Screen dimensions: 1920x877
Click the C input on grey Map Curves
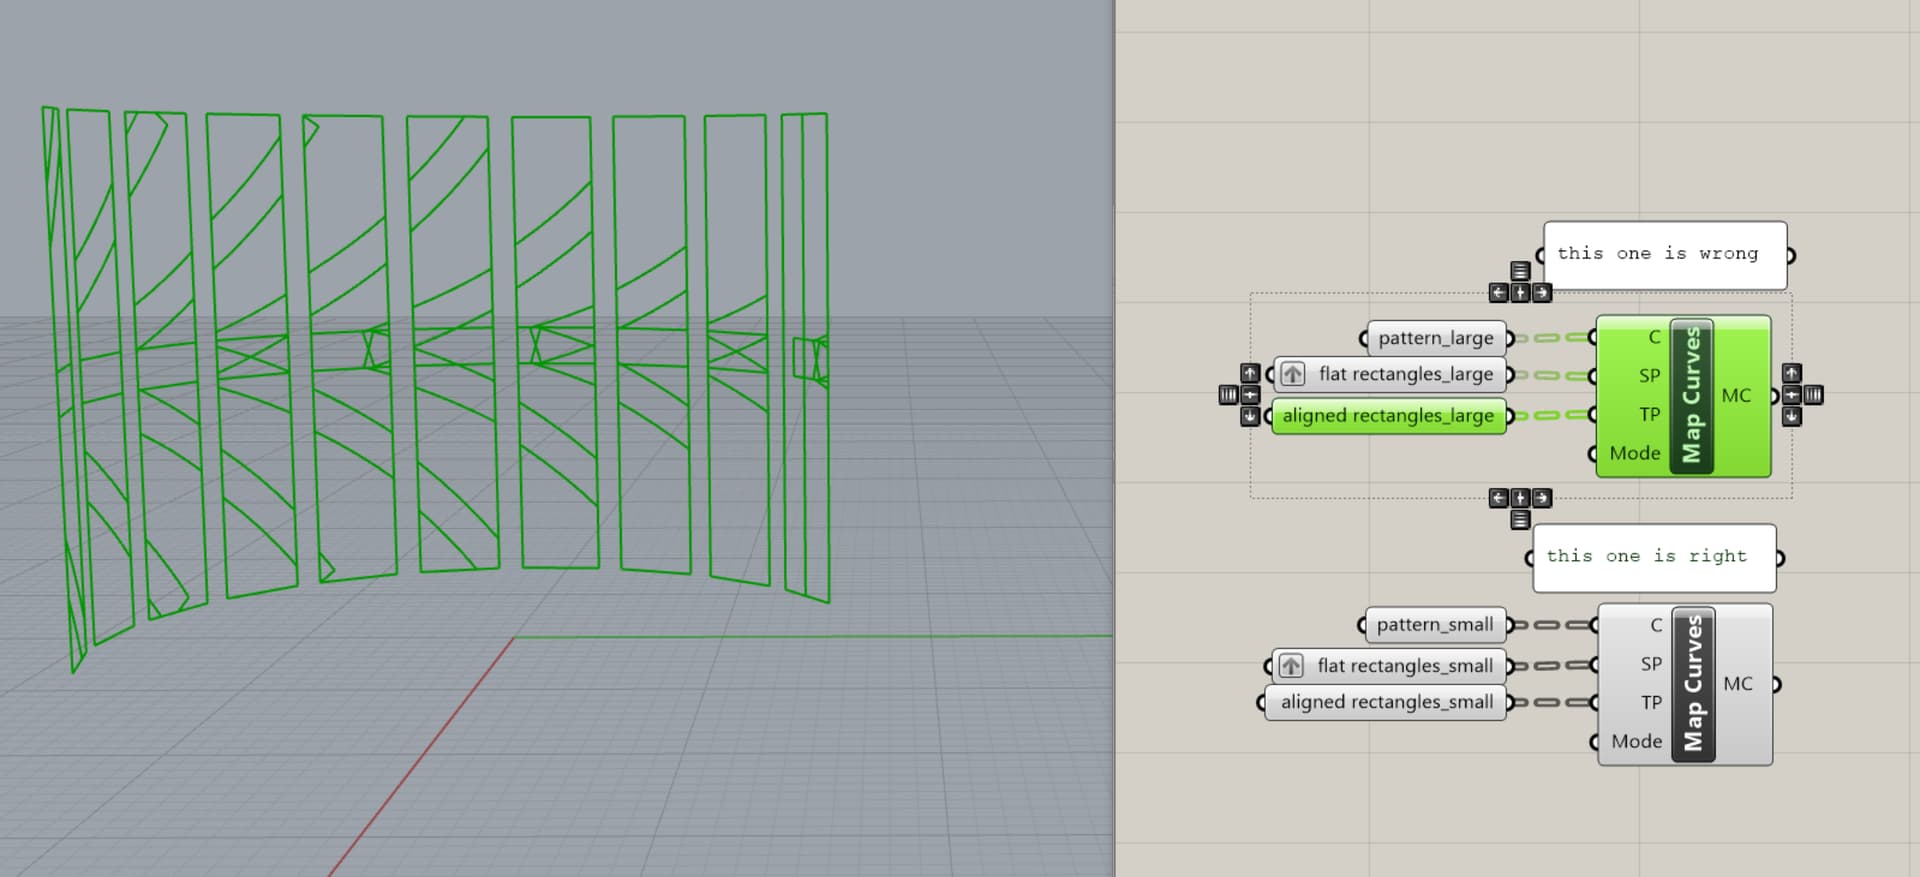[1656, 625]
